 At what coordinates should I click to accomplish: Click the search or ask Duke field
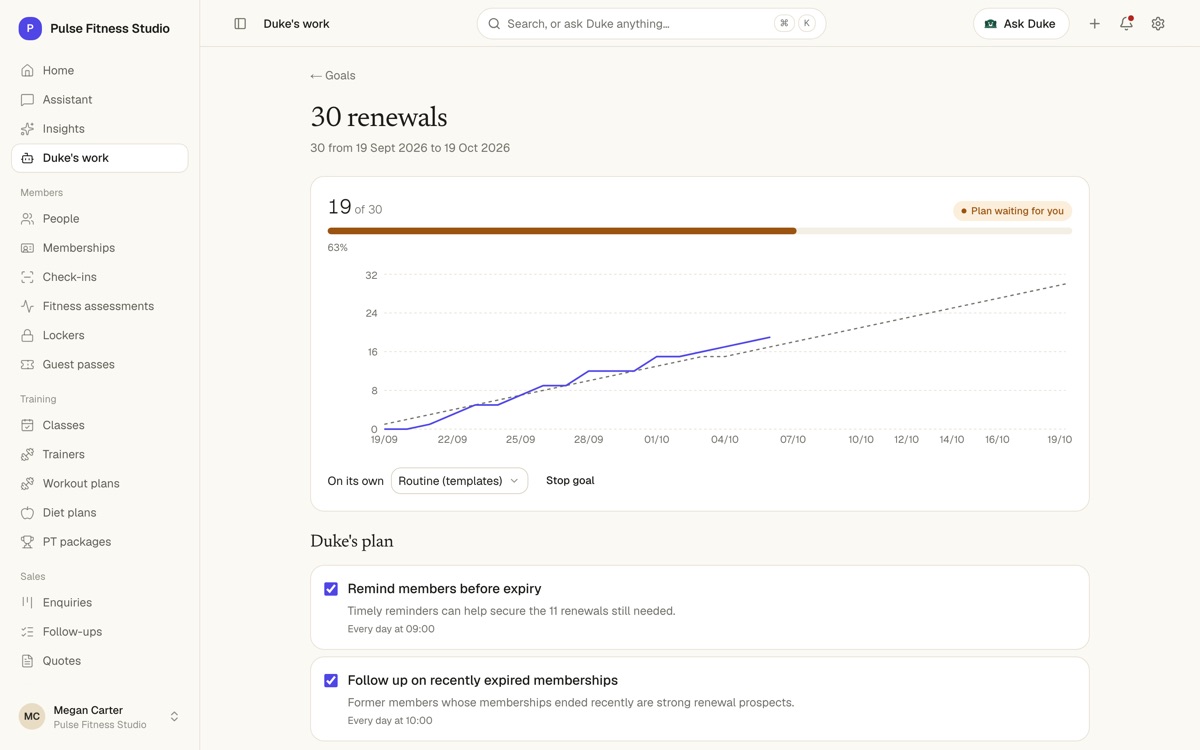[651, 24]
